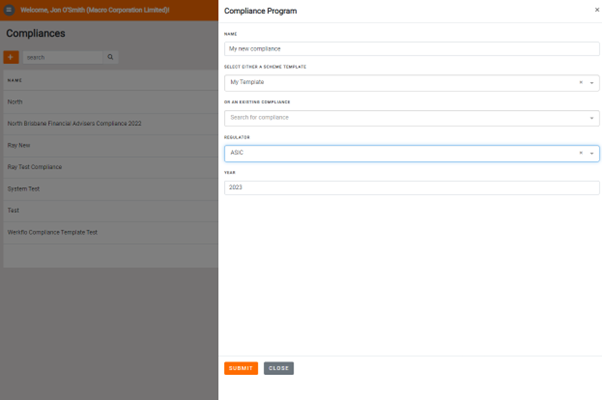
Task: Click the magnifier search icon
Action: pyautogui.click(x=110, y=57)
